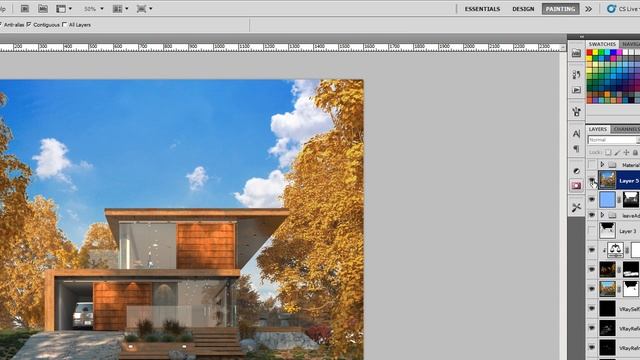Image resolution: width=640 pixels, height=360 pixels.
Task: Pick the cyan swatch in top row
Action: [x=607, y=52]
